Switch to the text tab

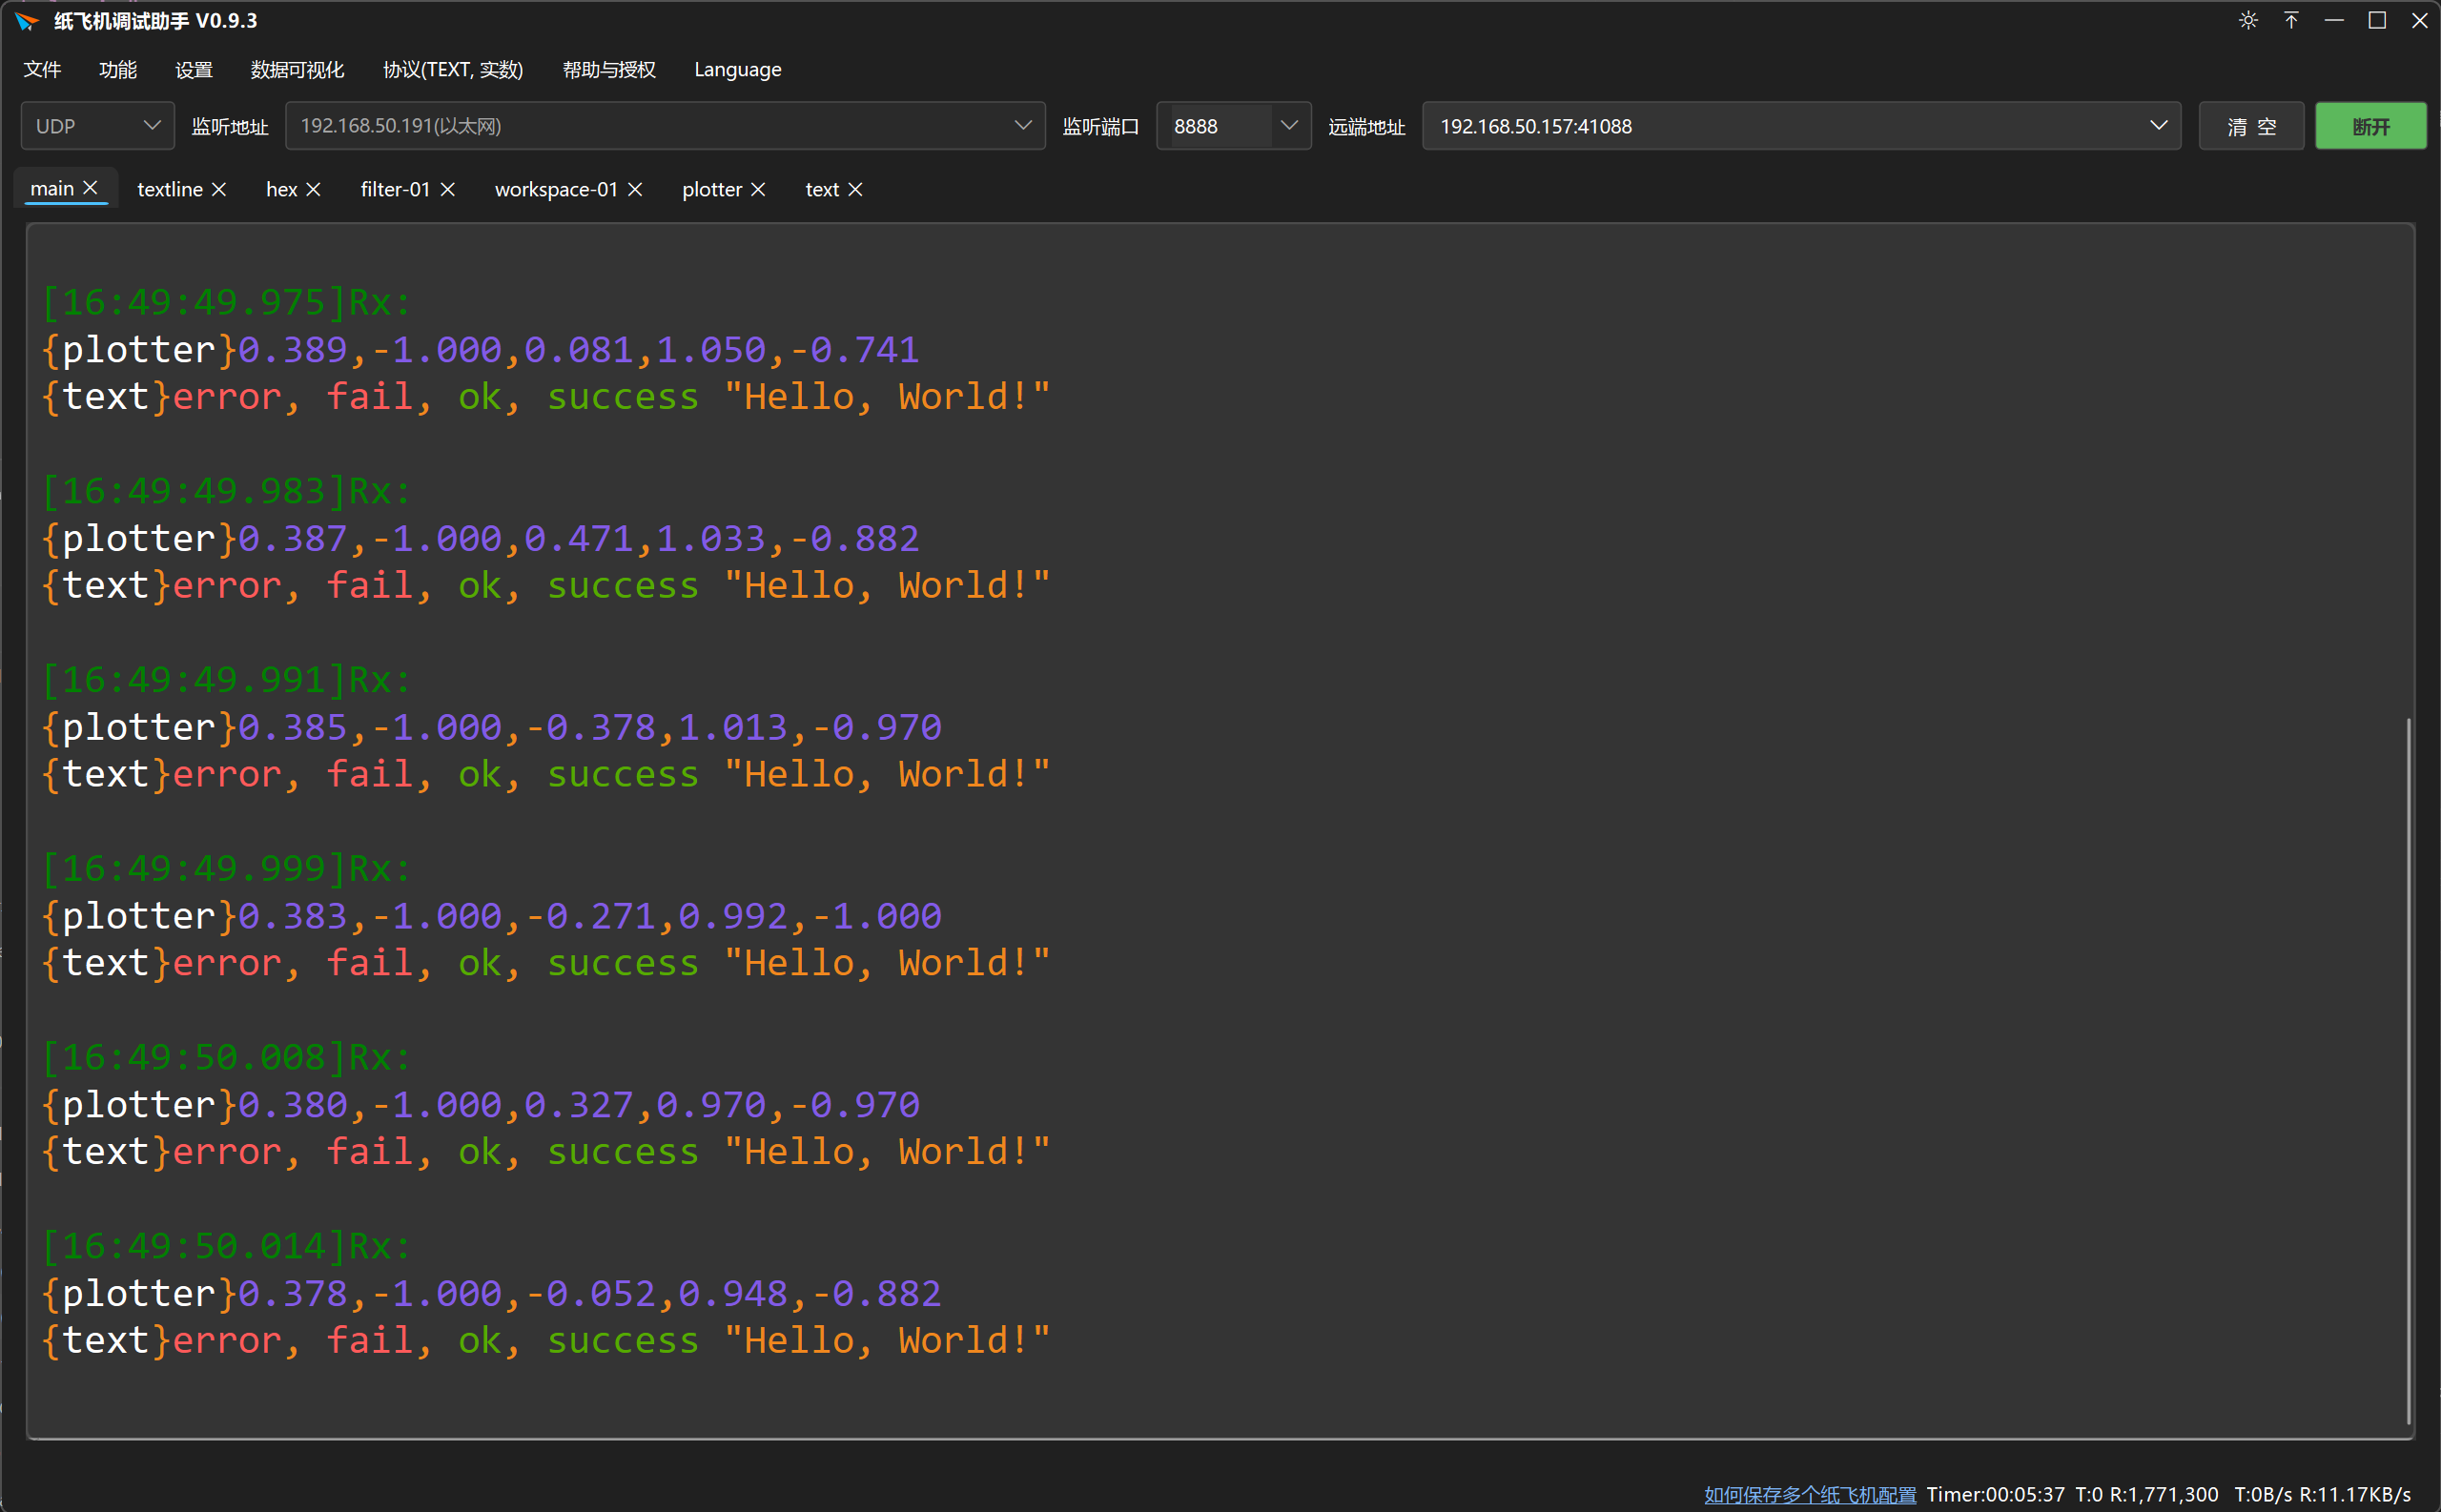tap(822, 189)
